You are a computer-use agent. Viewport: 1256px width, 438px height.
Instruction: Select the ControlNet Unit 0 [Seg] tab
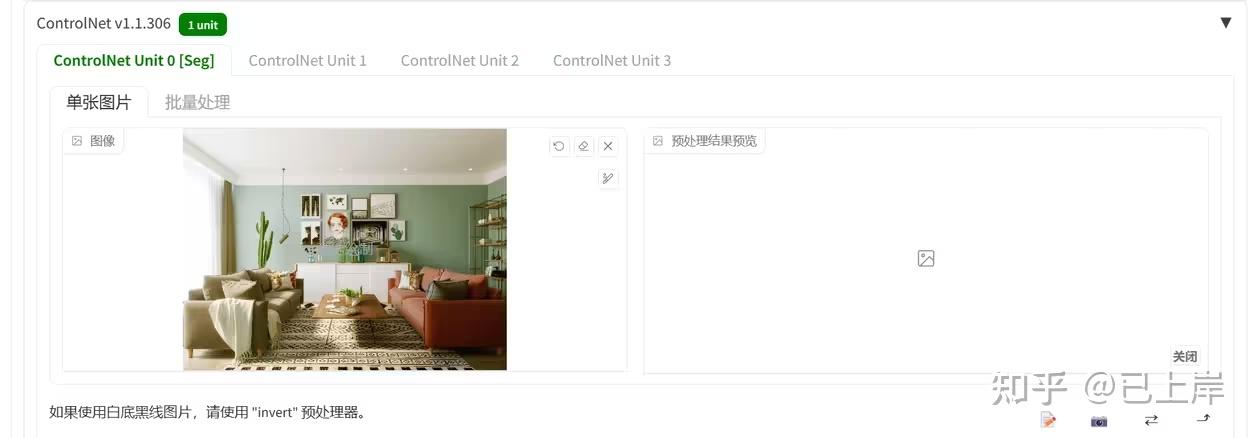pyautogui.click(x=134, y=60)
